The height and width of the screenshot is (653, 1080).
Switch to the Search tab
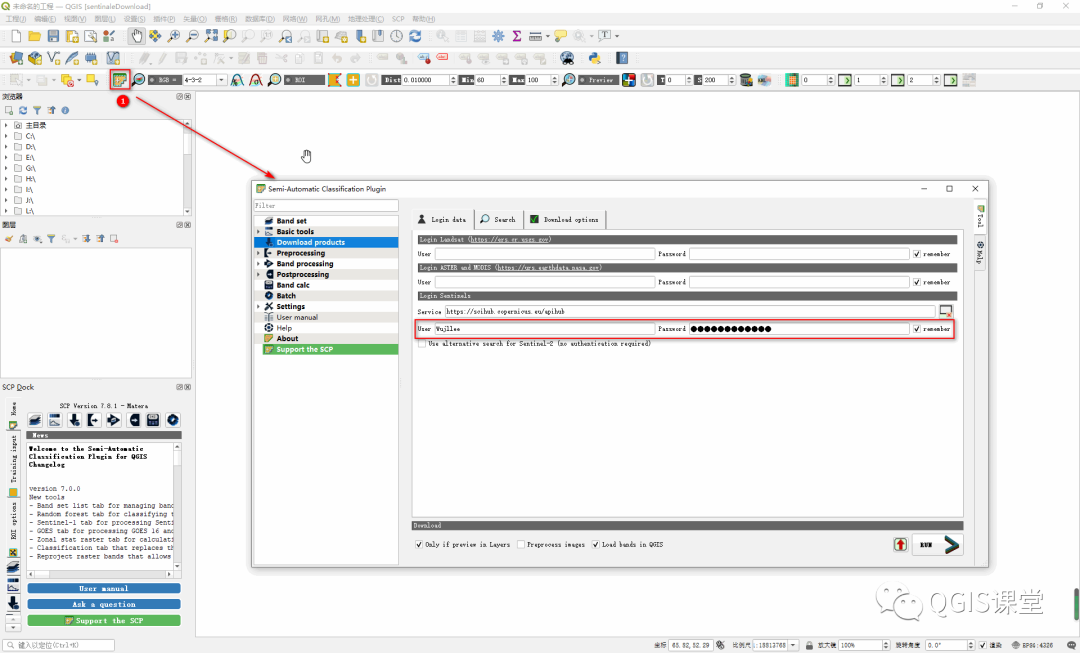pyautogui.click(x=498, y=220)
